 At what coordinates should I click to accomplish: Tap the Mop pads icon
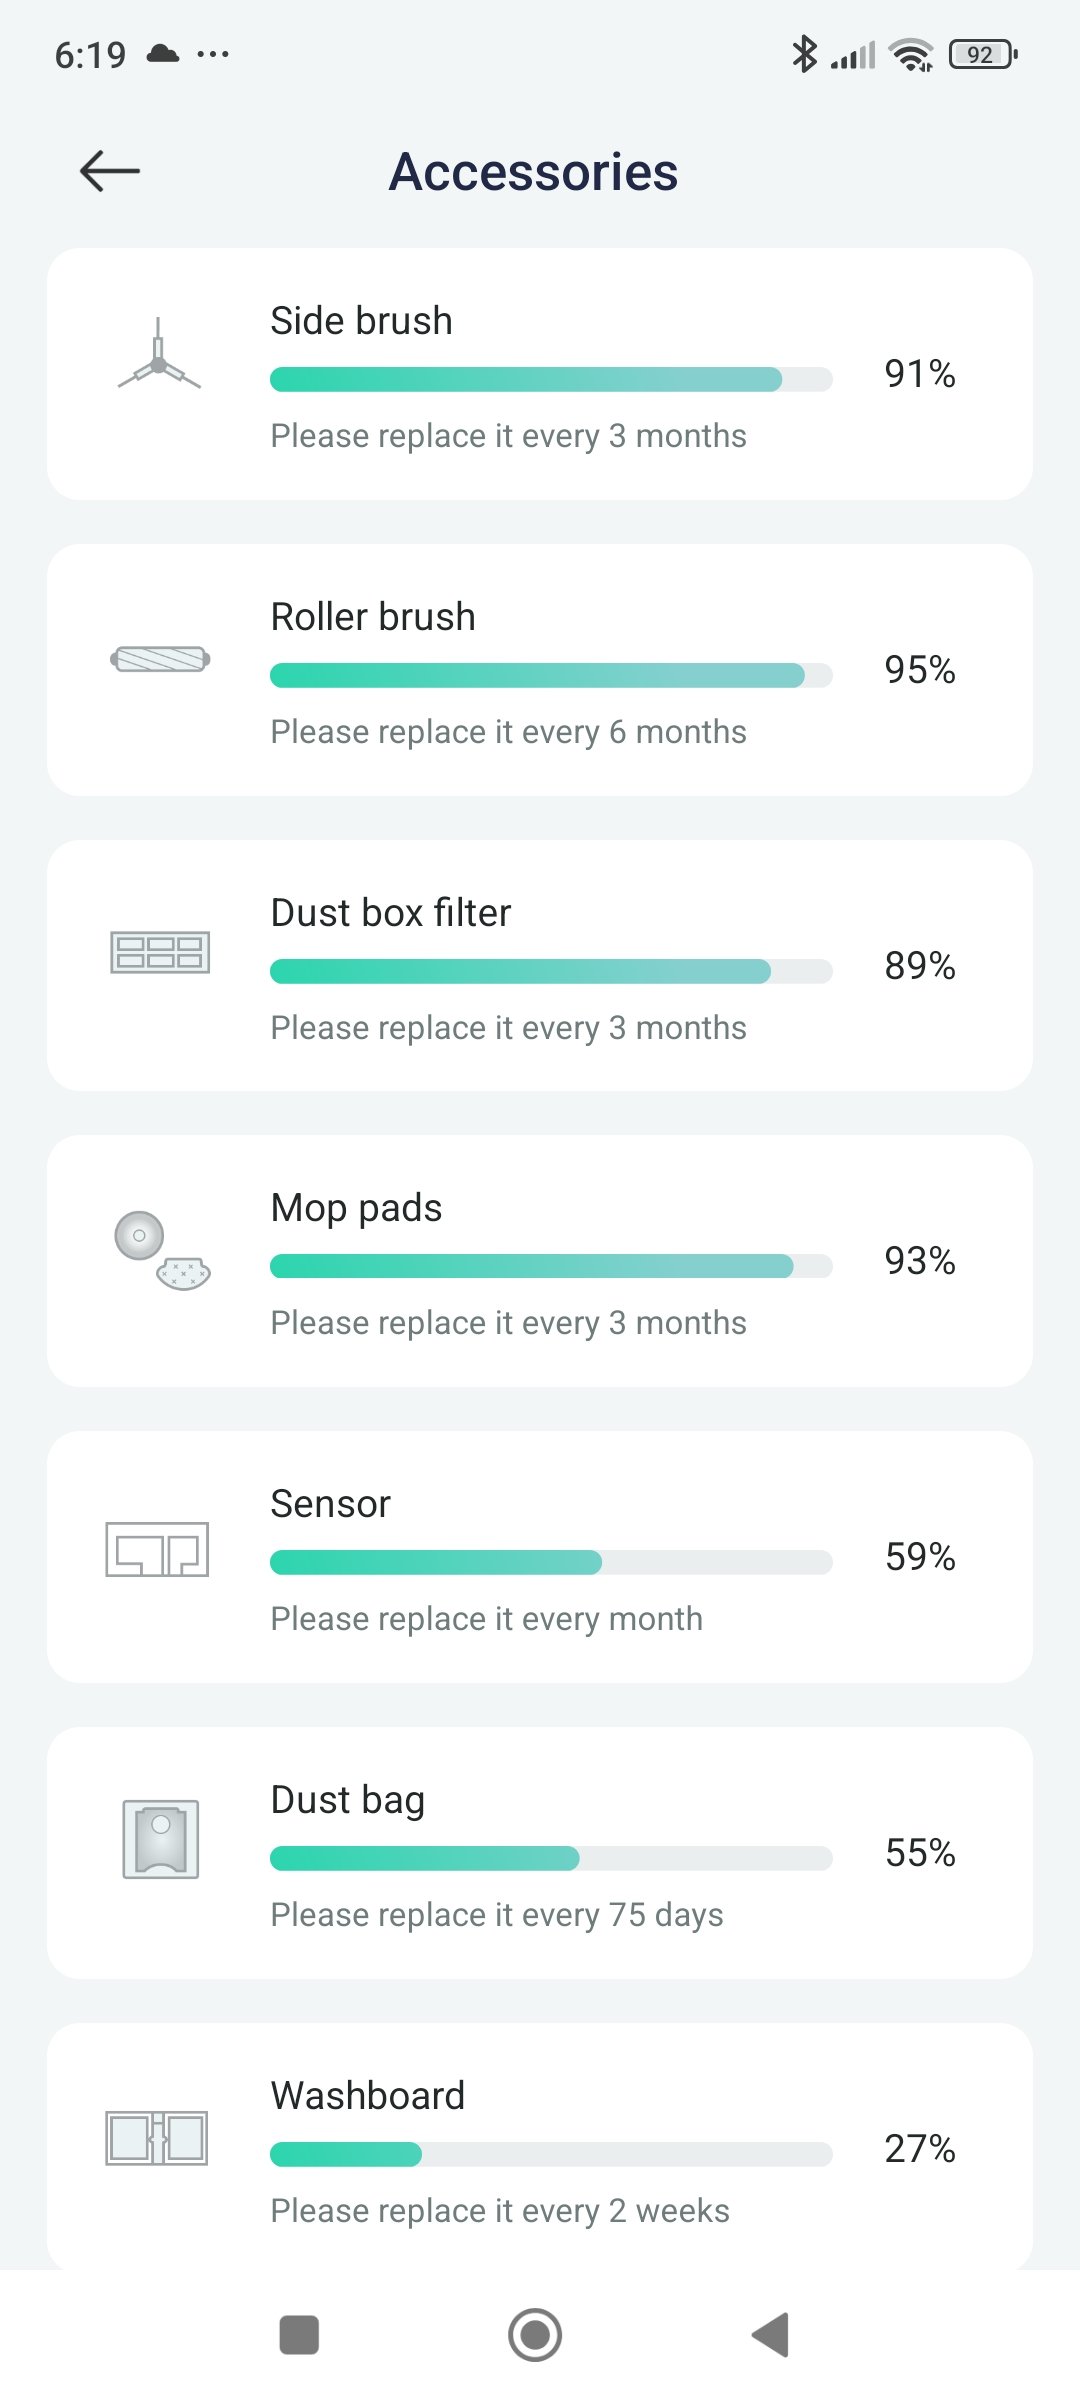162,1250
